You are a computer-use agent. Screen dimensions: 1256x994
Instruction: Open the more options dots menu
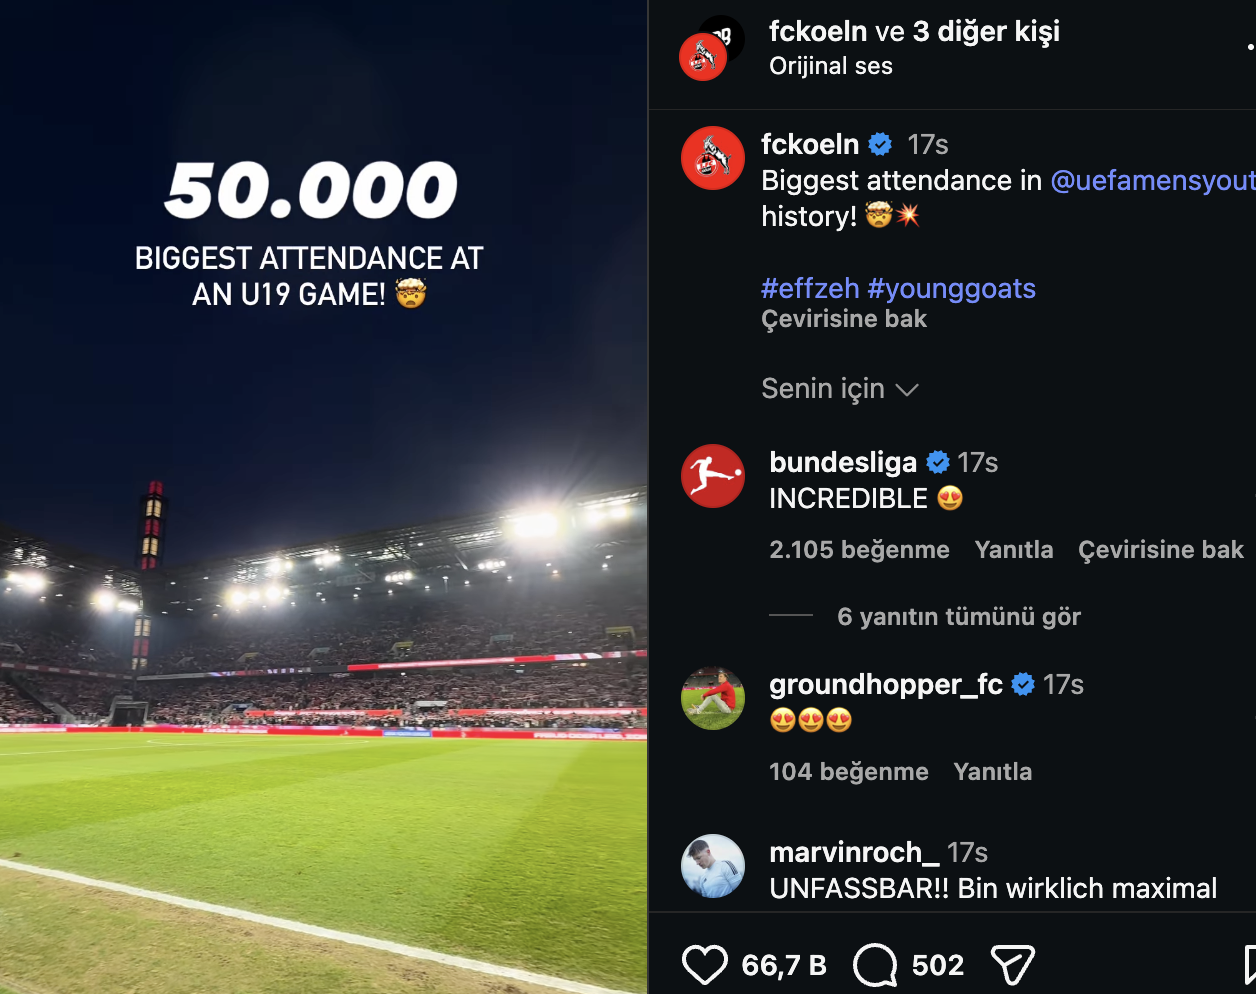[1250, 46]
